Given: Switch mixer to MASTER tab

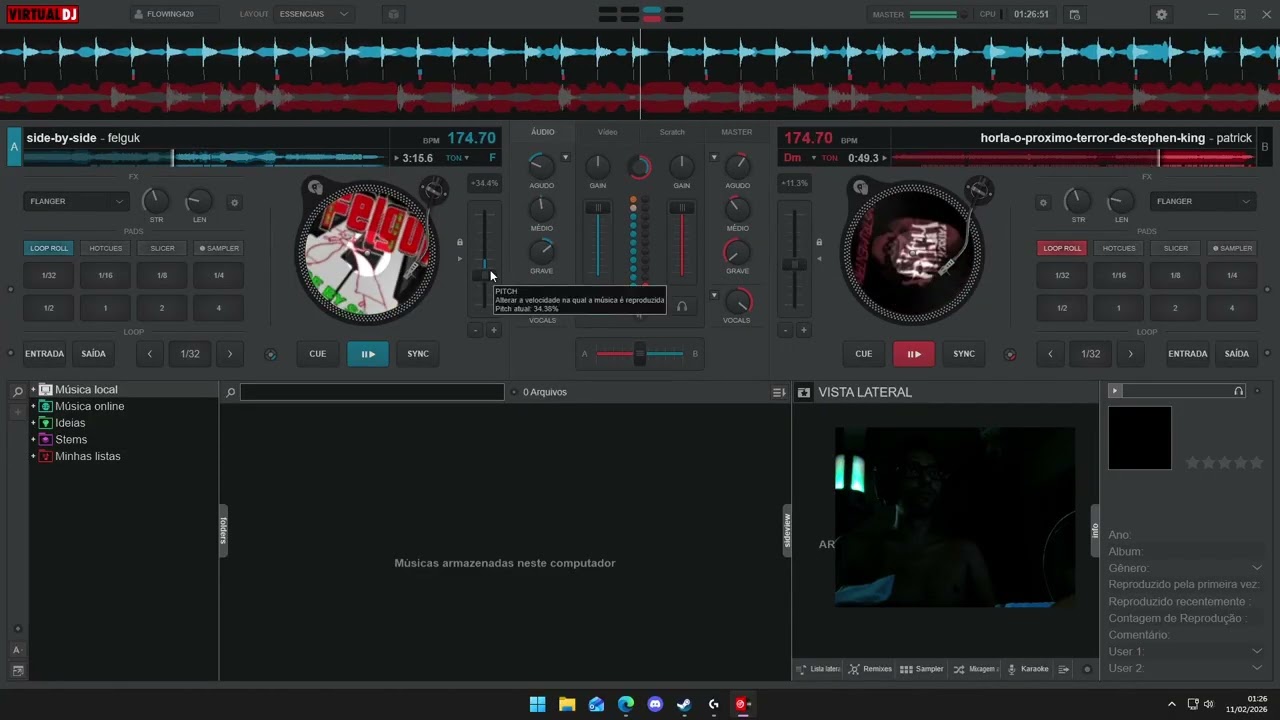Looking at the screenshot, I should pos(737,132).
